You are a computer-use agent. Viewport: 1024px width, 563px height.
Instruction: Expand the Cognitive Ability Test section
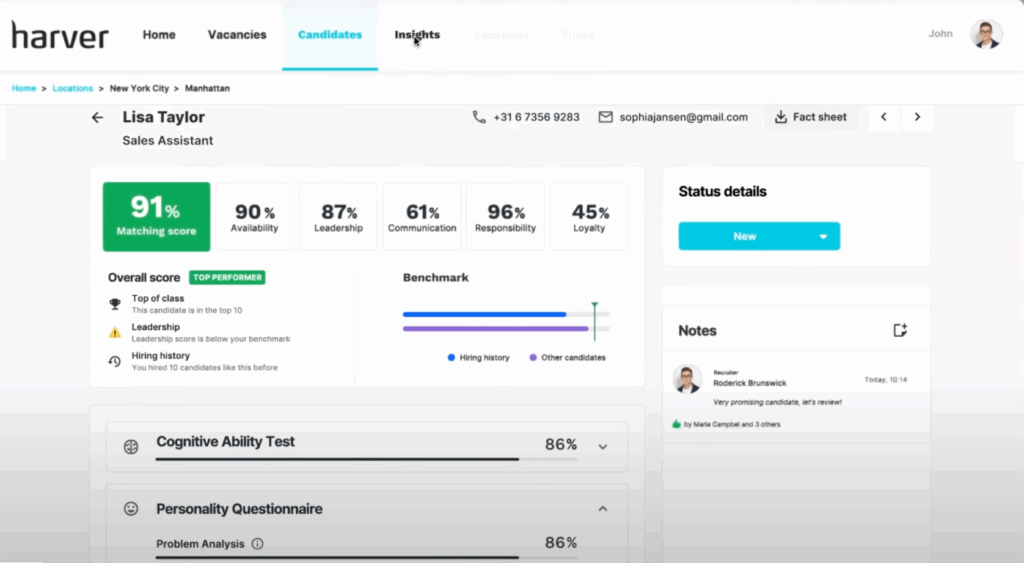click(602, 446)
